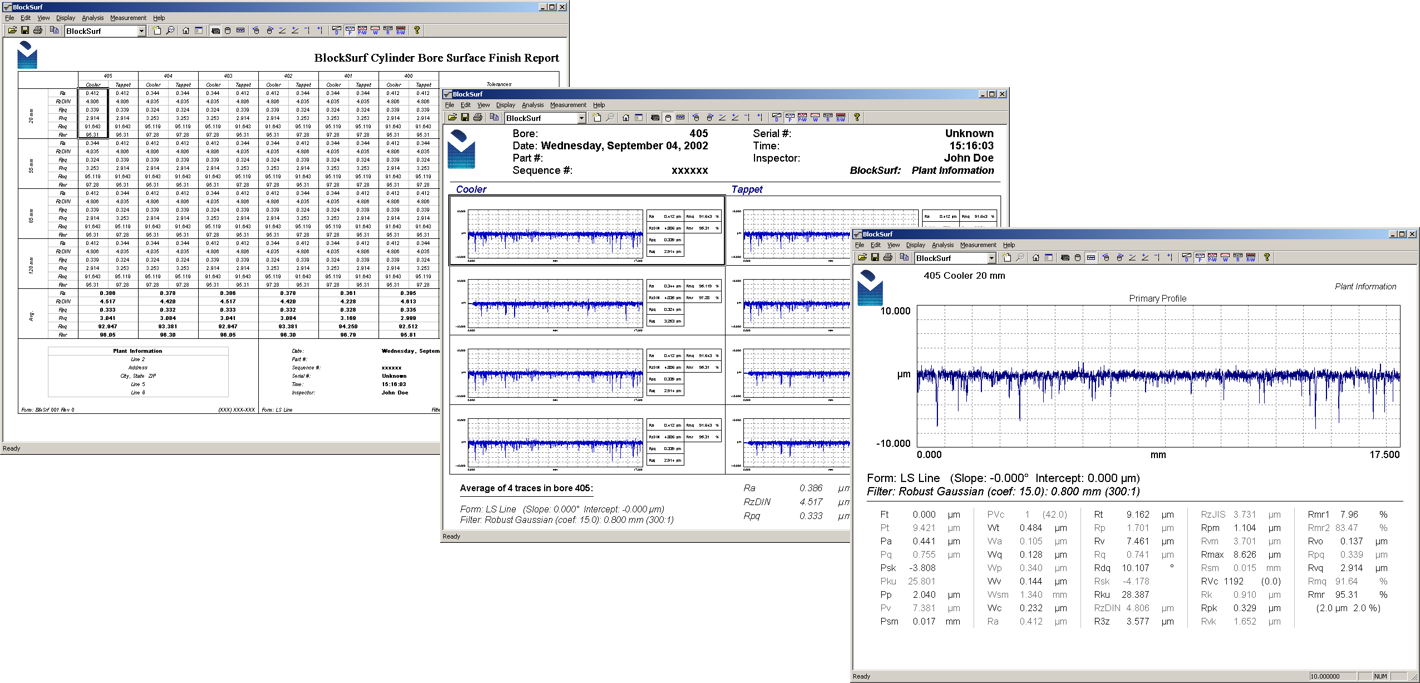Home icon in the bore 405 window toolbar

click(x=626, y=118)
